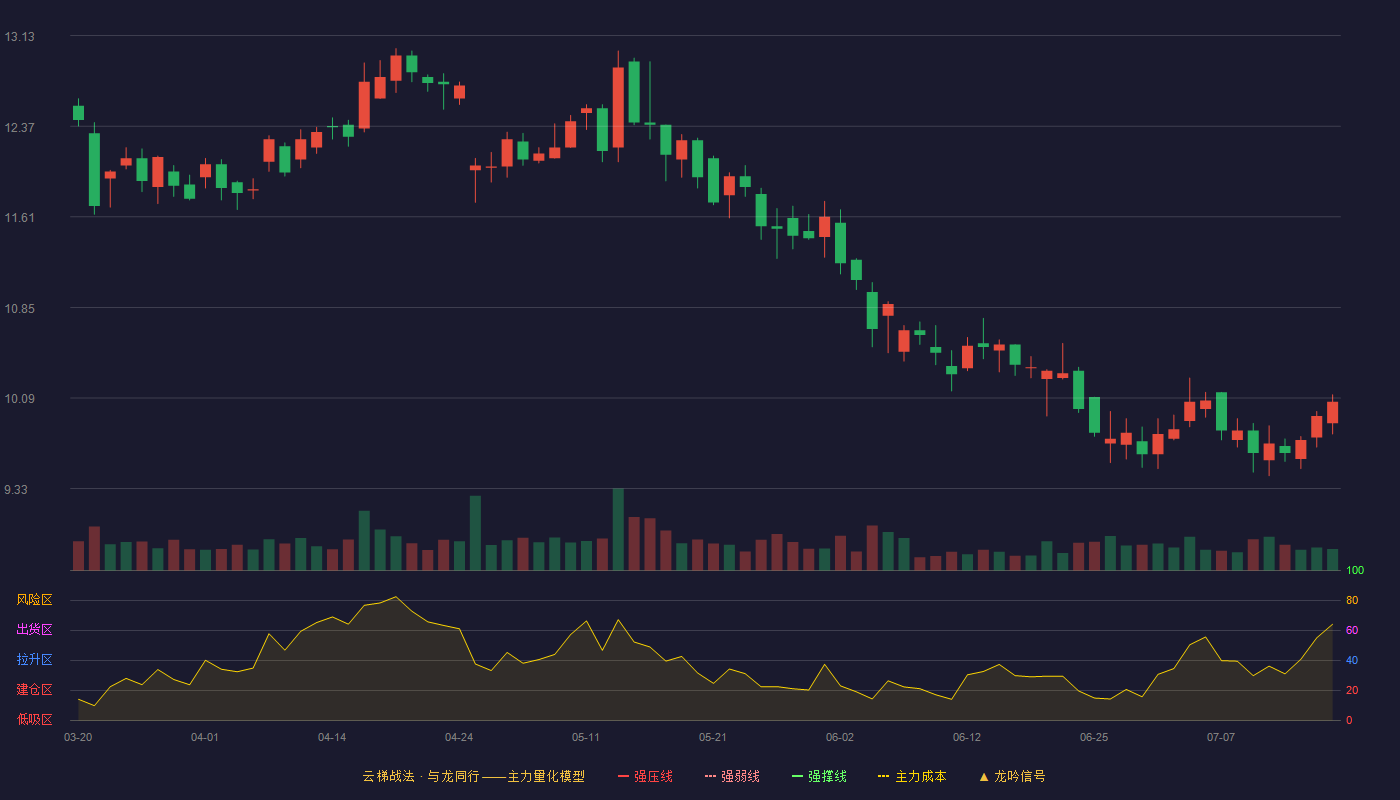The height and width of the screenshot is (800, 1400).
Task: Select the 低吸区 zone label
Action: (x=34, y=719)
